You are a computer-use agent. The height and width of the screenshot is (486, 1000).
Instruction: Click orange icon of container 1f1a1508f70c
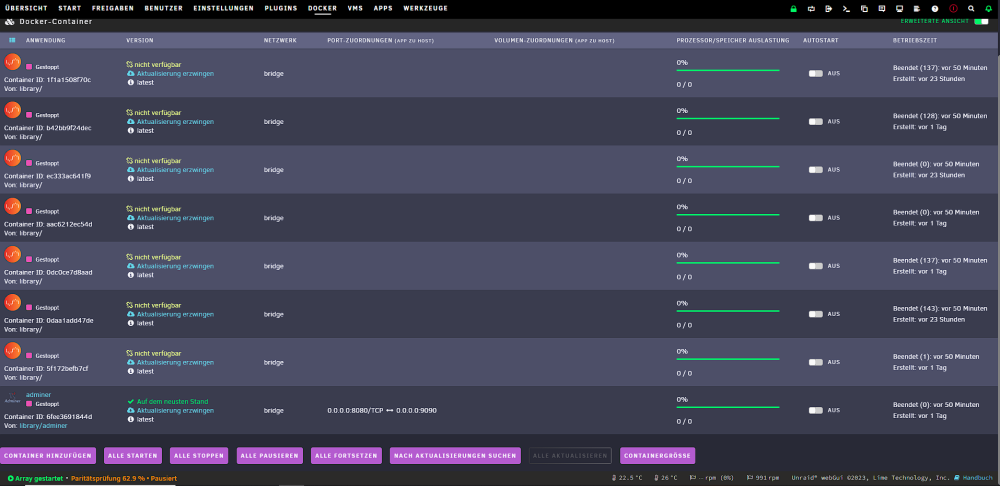13,62
